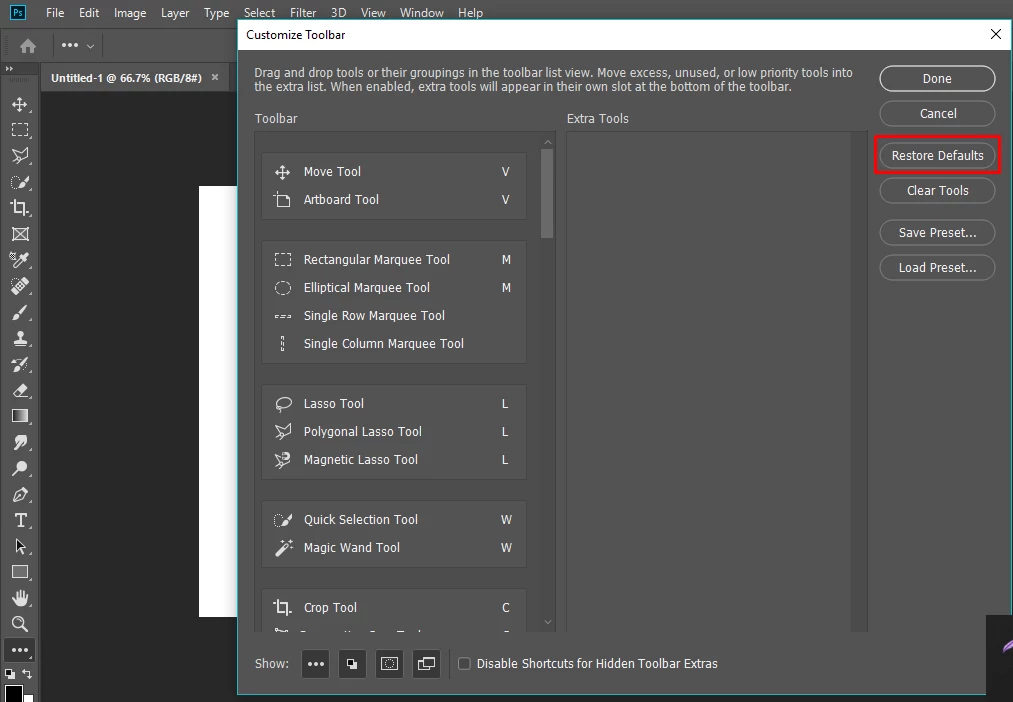Click Restore Defaults button
This screenshot has height=702, width=1013.
[x=937, y=156]
